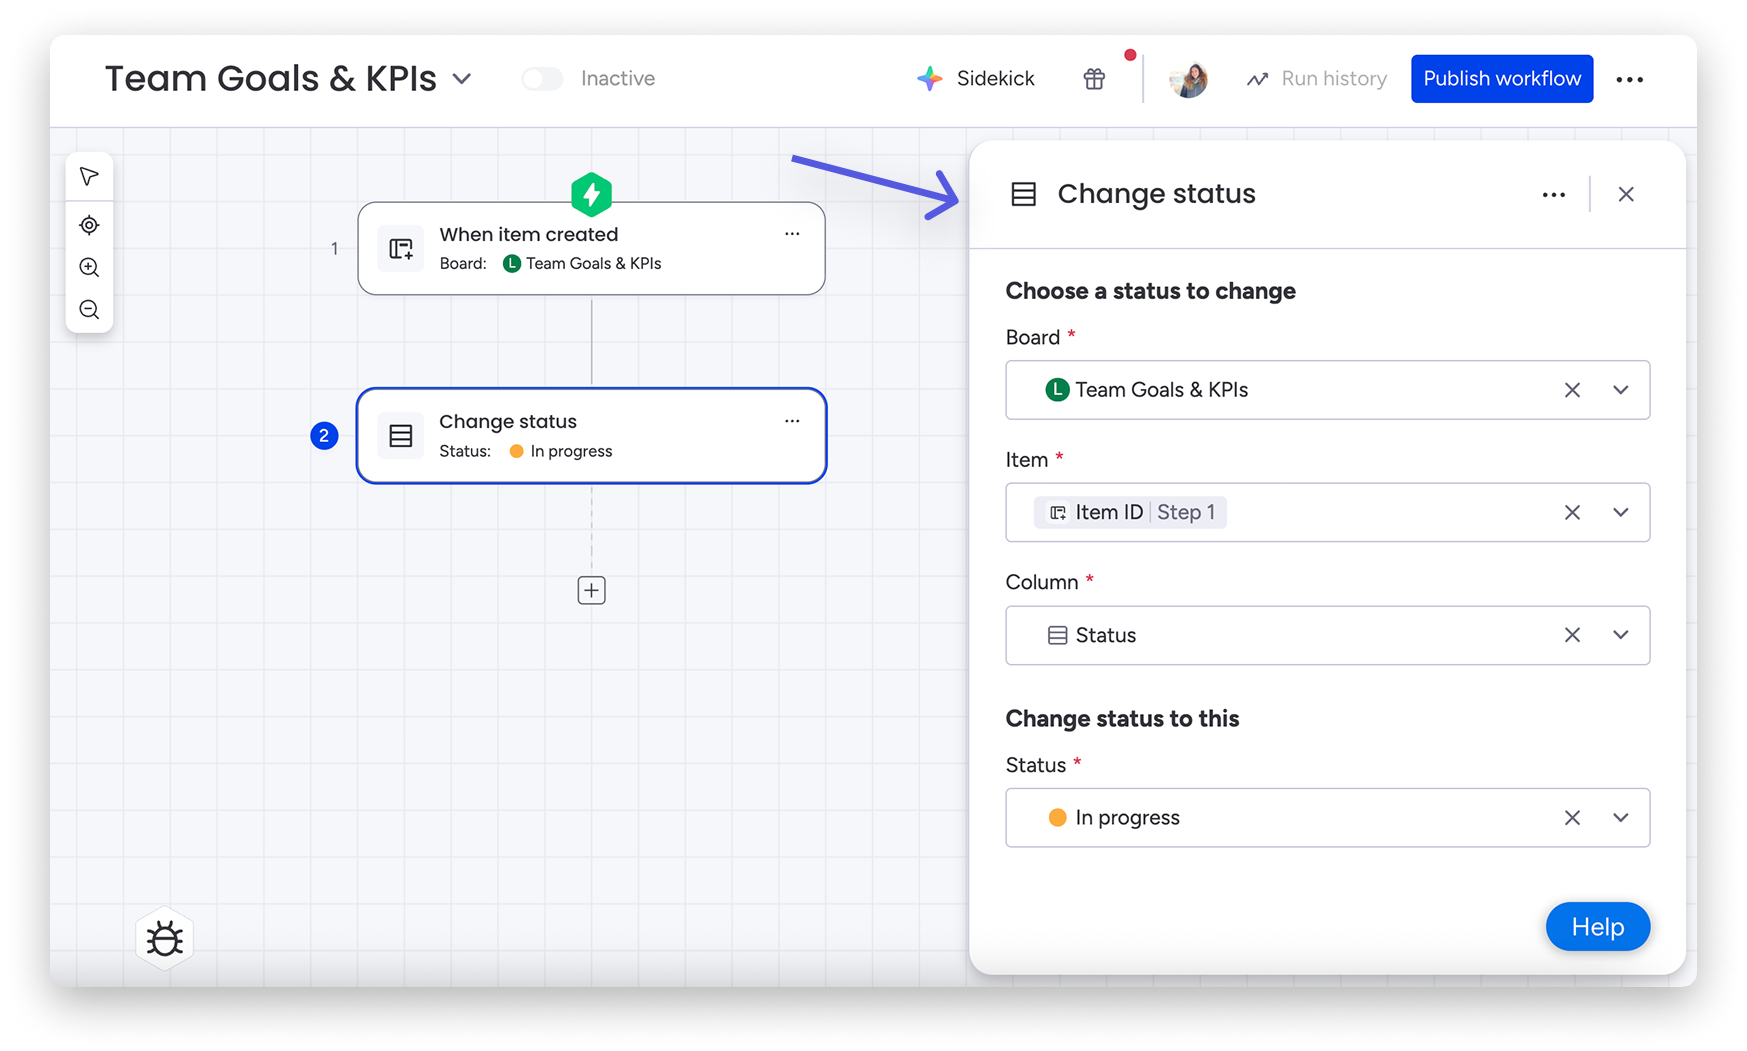The width and height of the screenshot is (1747, 1051).
Task: Clear the Item field selection
Action: 1572,513
